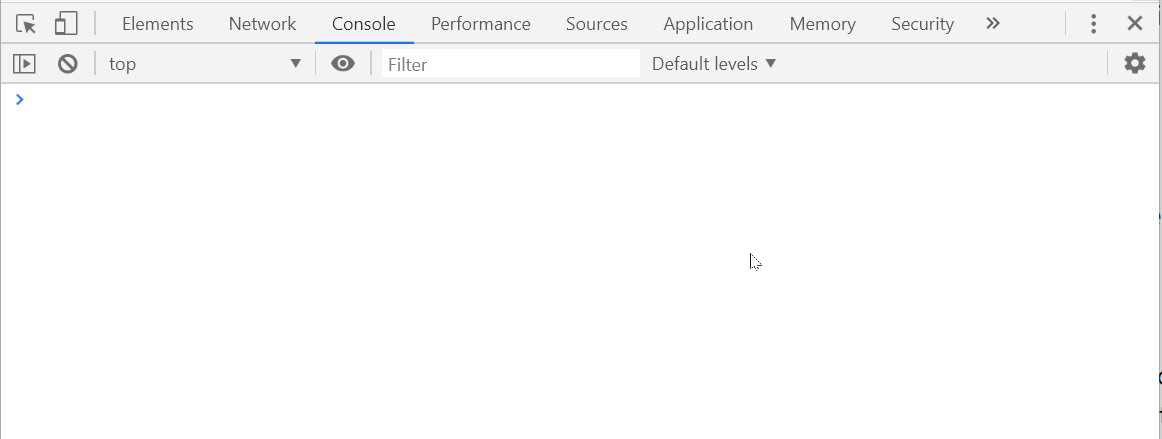The image size is (1162, 439).
Task: Activate the inspect element picker icon
Action: [26, 24]
